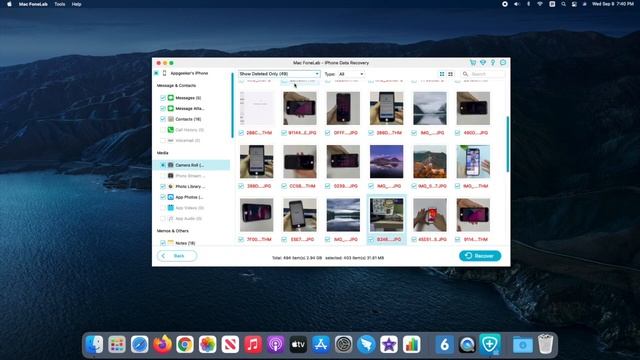
Task: Uncheck the Contacts checkbox
Action: coord(163,119)
